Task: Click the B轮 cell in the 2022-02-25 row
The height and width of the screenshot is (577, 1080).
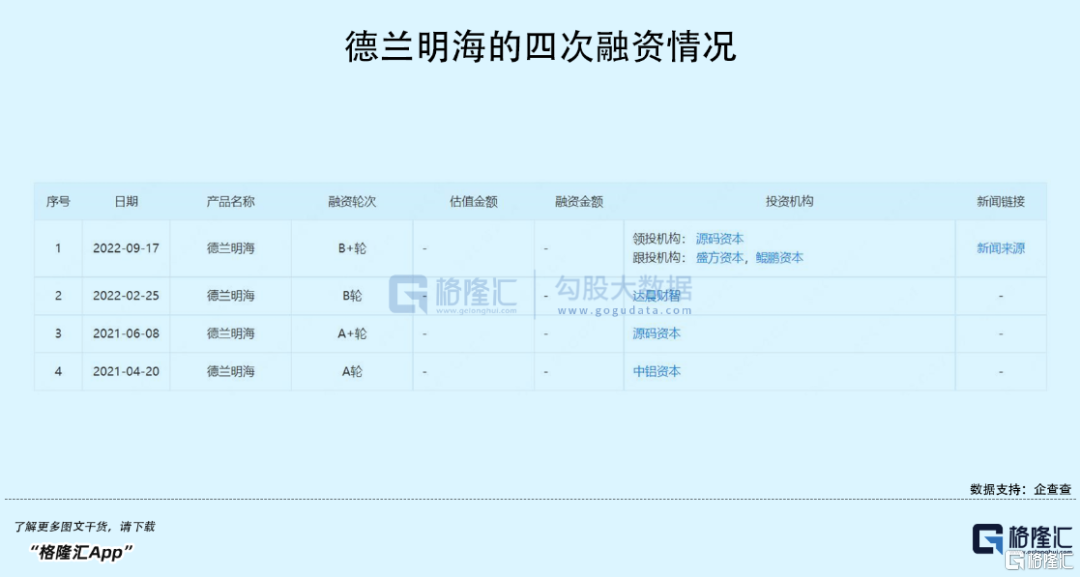Action: pyautogui.click(x=352, y=295)
